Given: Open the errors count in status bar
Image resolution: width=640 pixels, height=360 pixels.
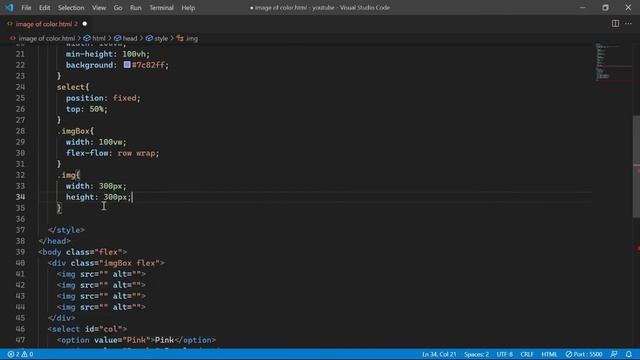Looking at the screenshot, I should pyautogui.click(x=14, y=354).
